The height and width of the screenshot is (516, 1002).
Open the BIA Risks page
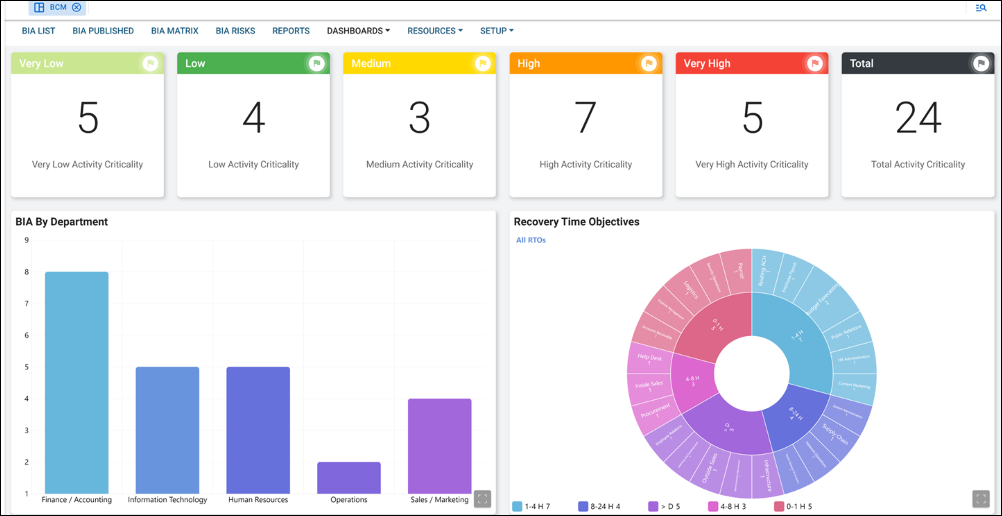click(x=235, y=31)
